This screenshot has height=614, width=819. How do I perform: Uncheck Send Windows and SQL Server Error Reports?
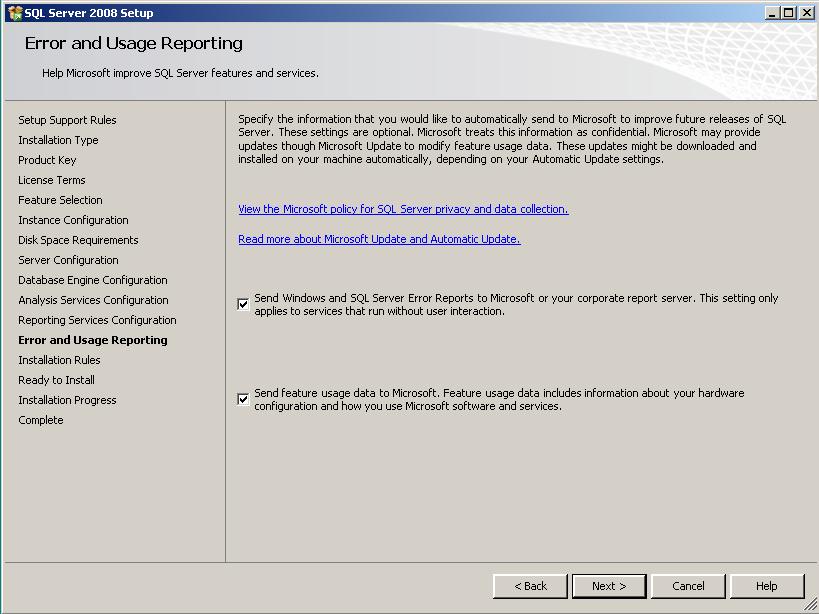click(x=243, y=304)
